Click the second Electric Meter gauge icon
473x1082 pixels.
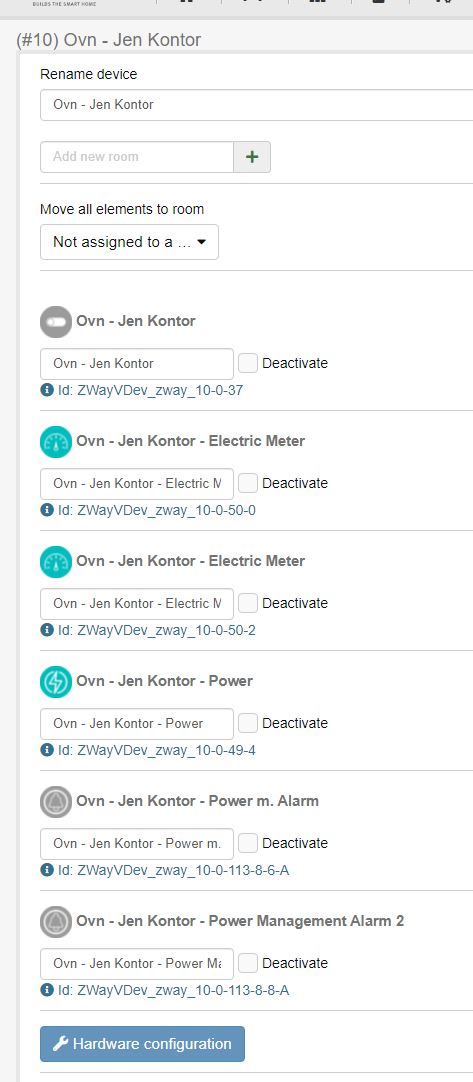(x=56, y=562)
